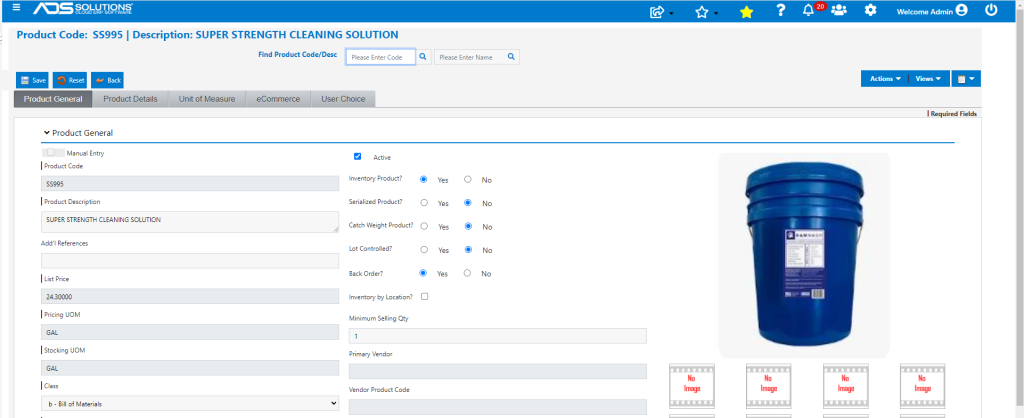Select Yes for Inventory Product
1024x418 pixels.
[424, 179]
